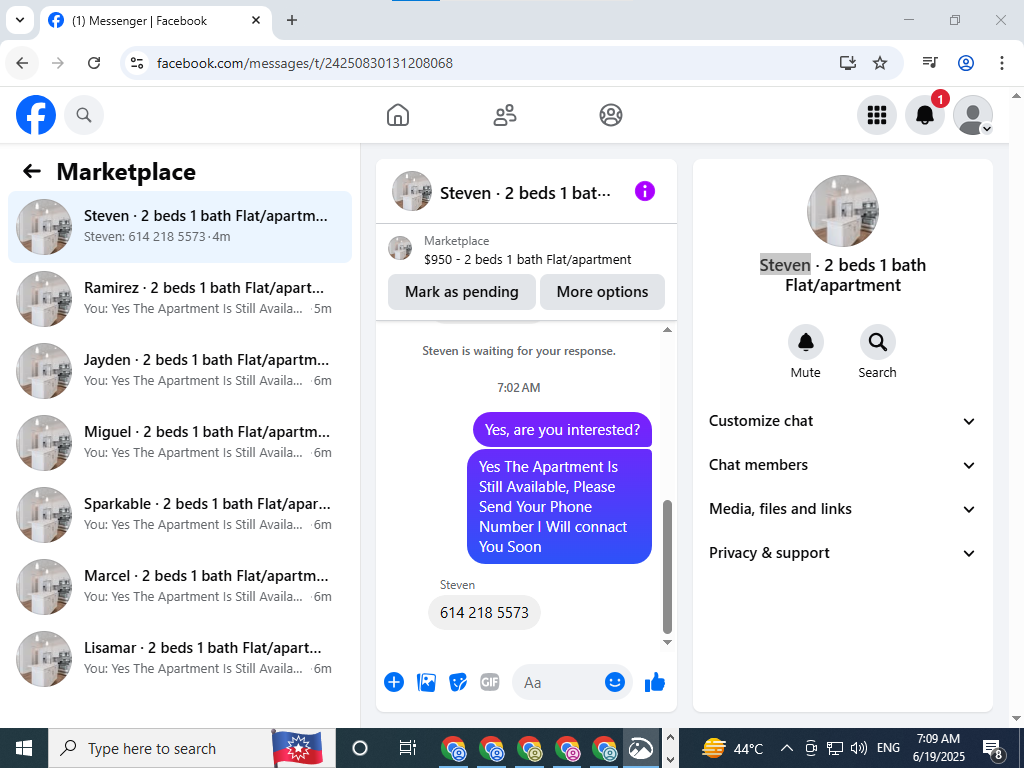
Task: Click the Mark as pending button
Action: tap(462, 292)
